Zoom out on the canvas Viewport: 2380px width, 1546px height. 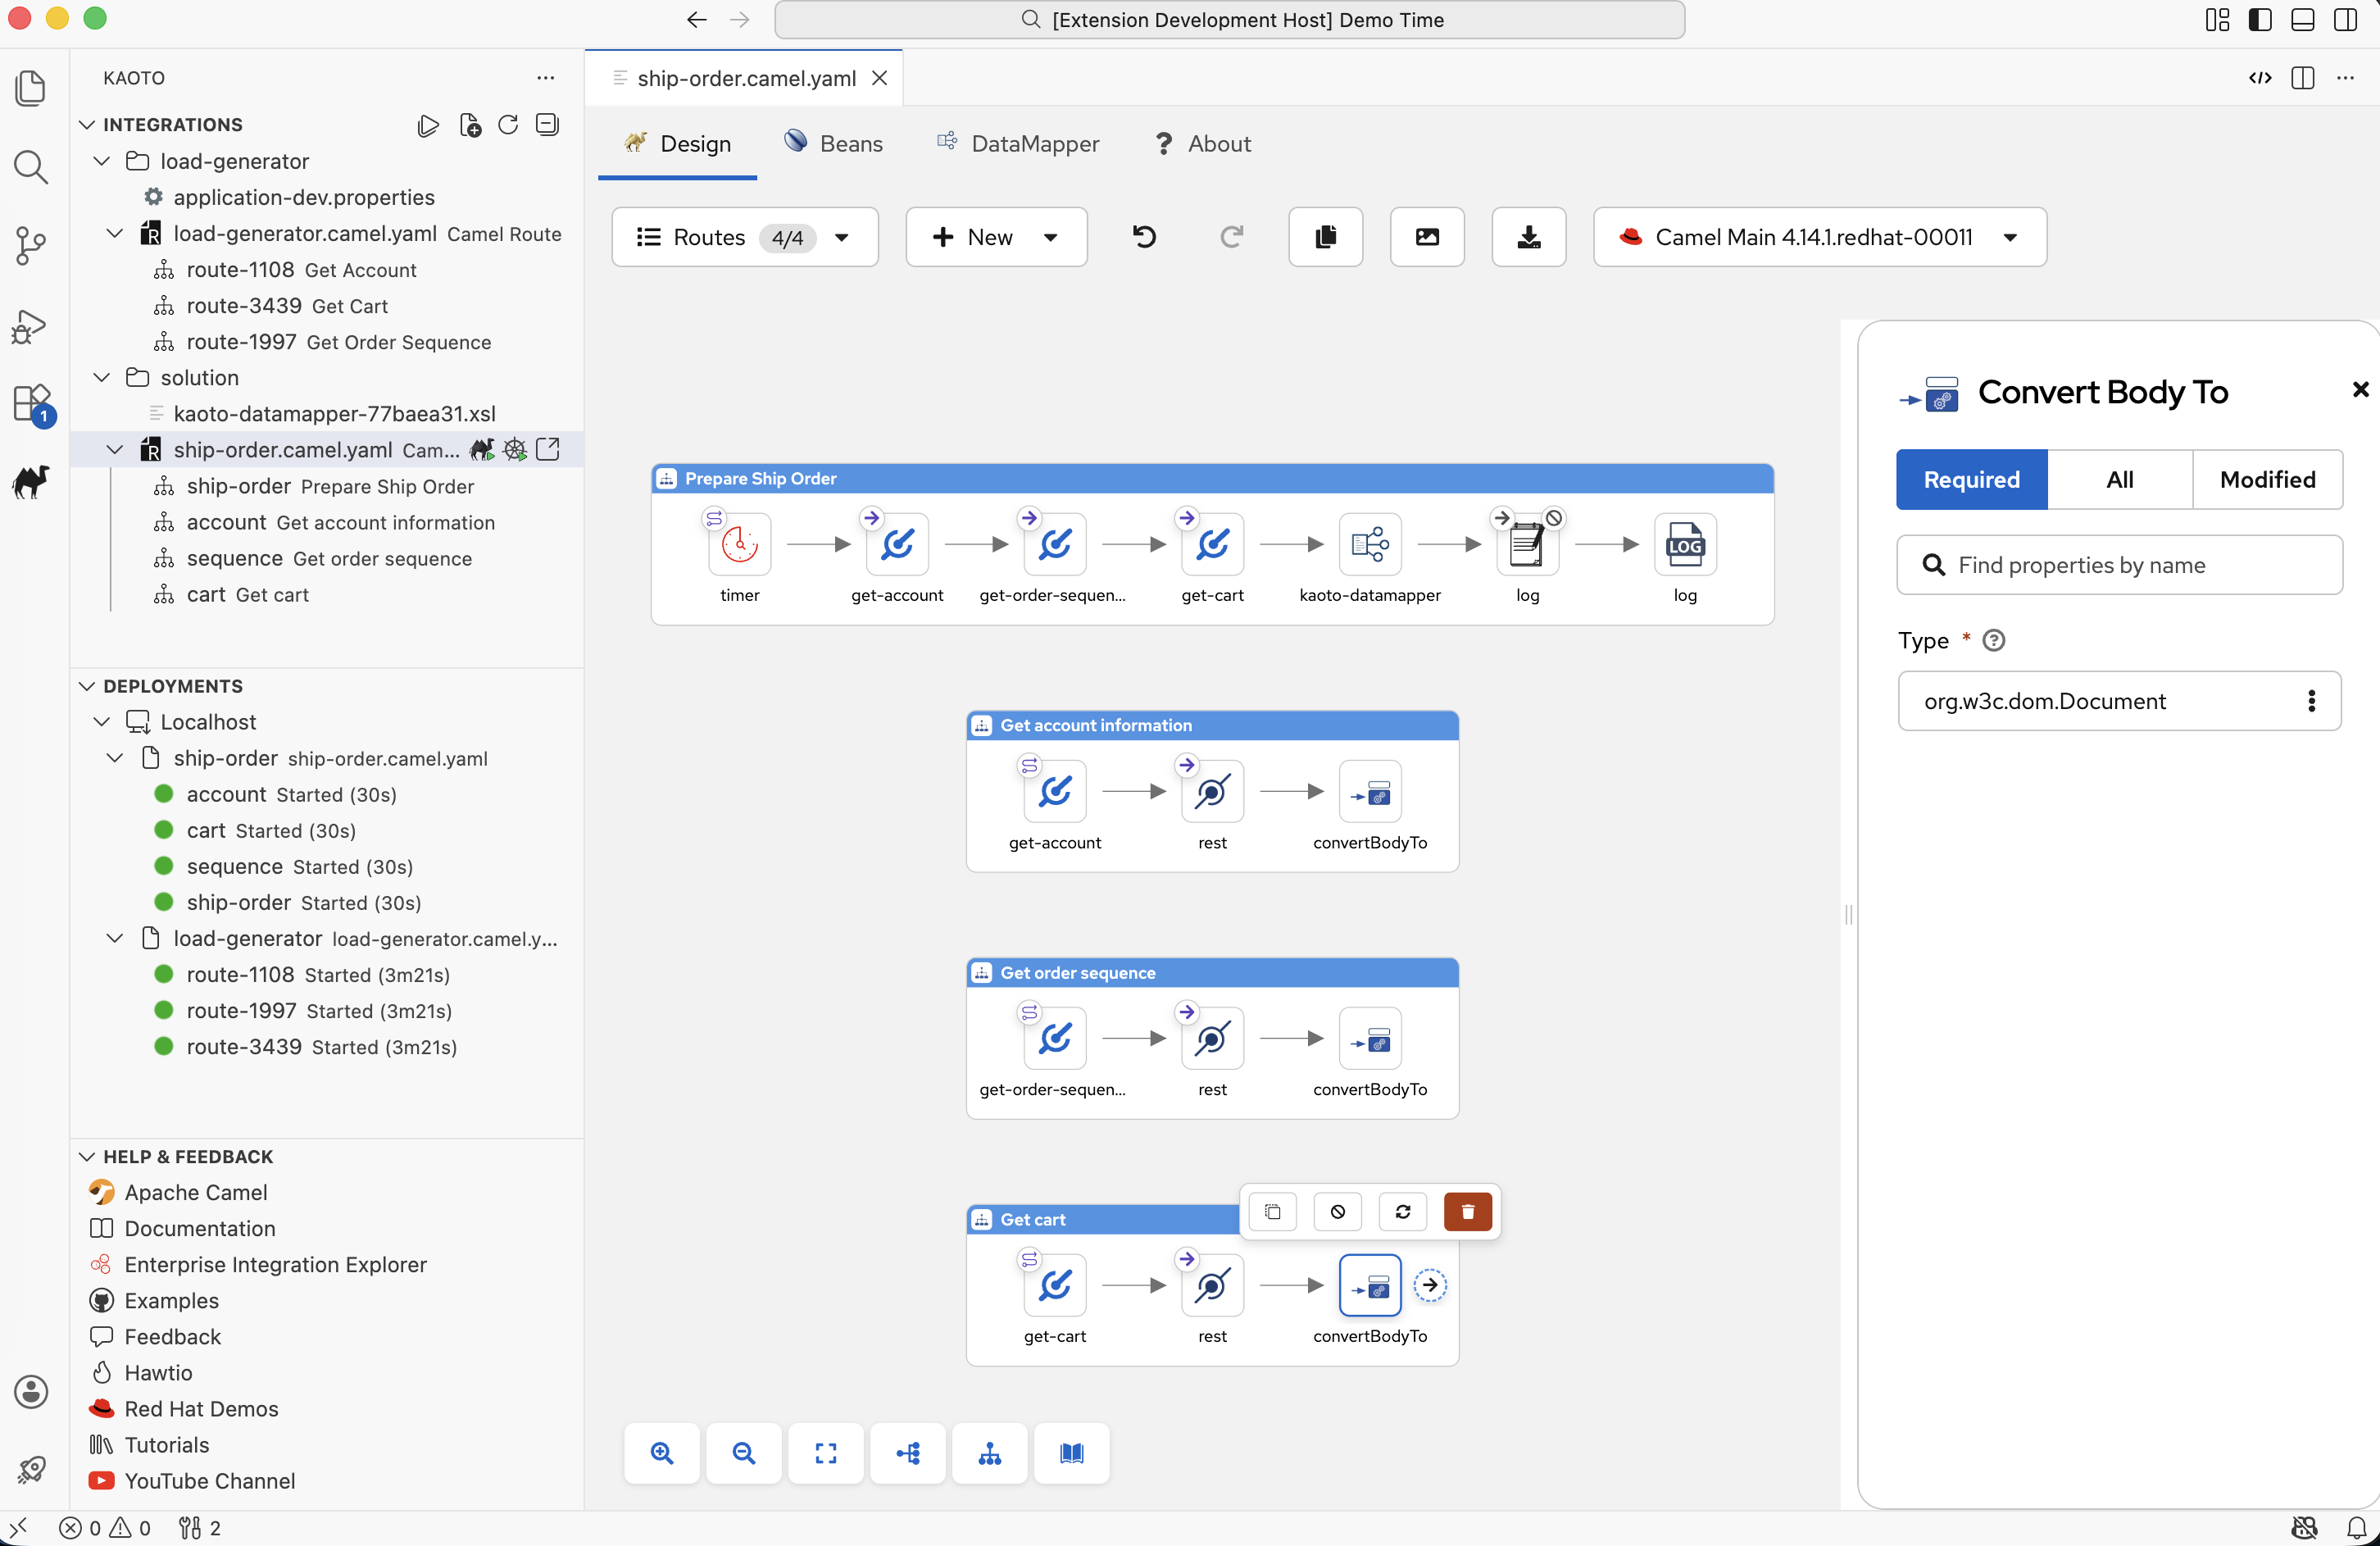click(743, 1453)
